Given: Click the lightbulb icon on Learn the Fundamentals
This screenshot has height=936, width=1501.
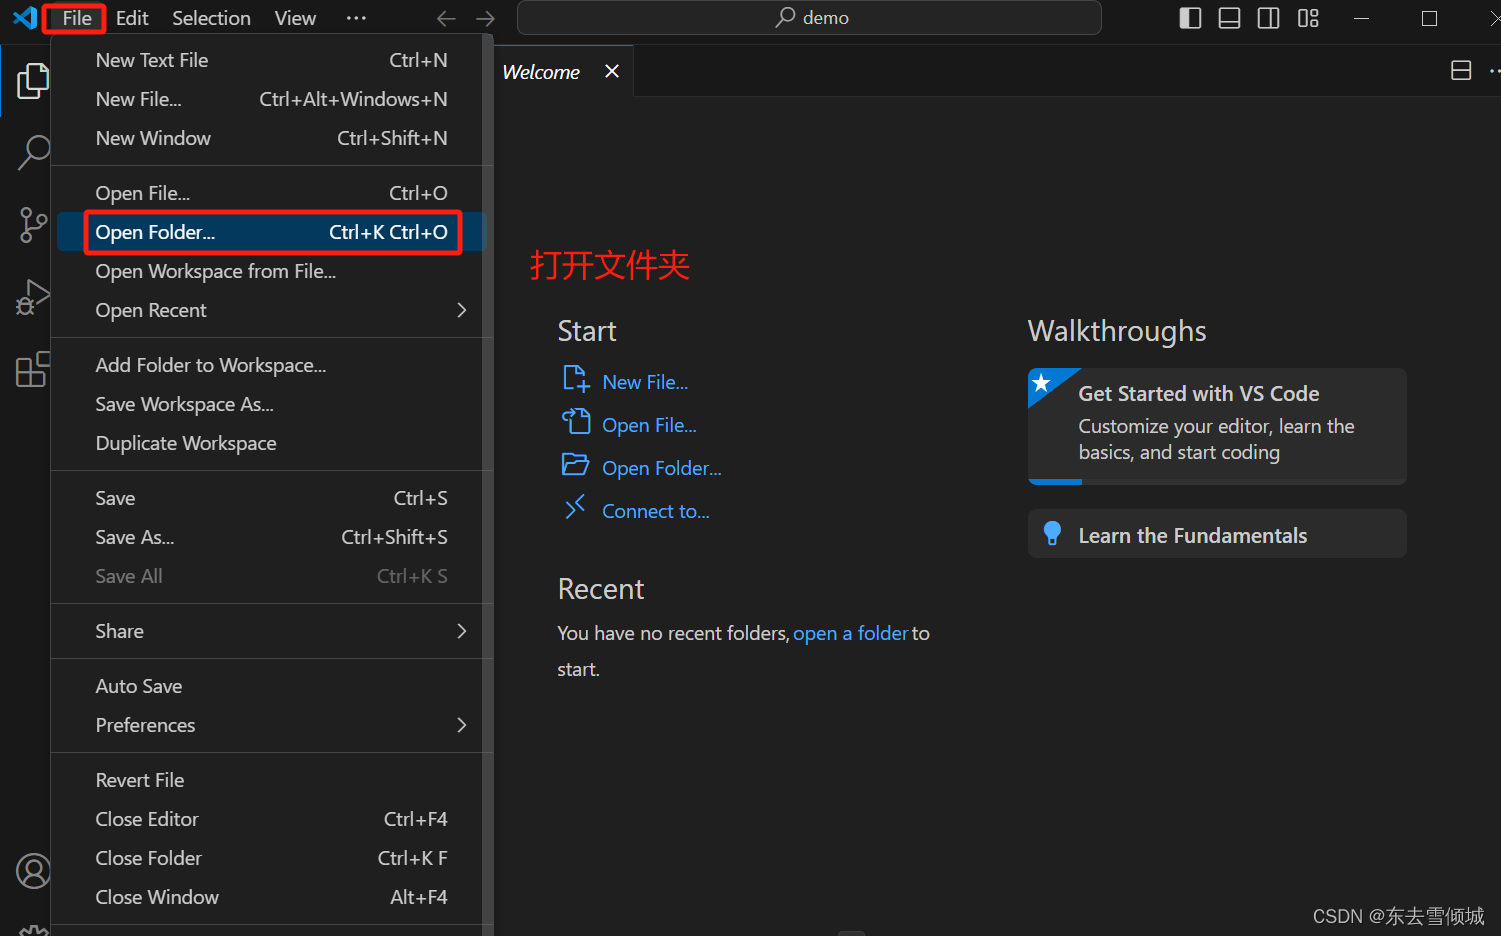Looking at the screenshot, I should click(x=1052, y=534).
